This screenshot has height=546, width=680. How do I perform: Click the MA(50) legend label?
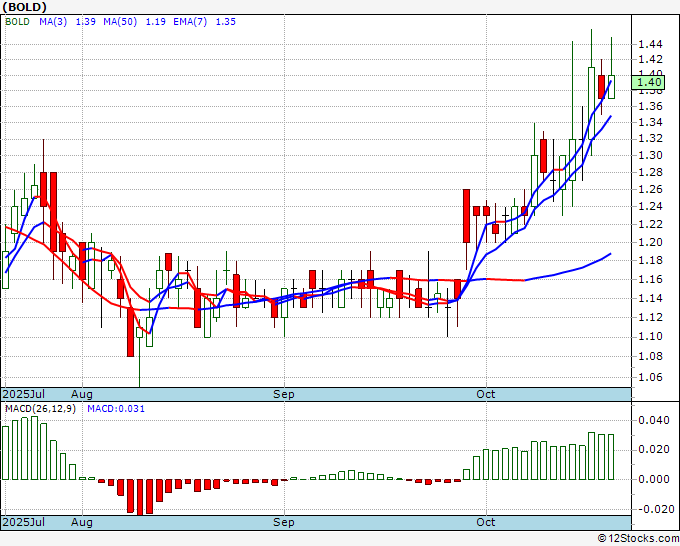click(x=120, y=22)
